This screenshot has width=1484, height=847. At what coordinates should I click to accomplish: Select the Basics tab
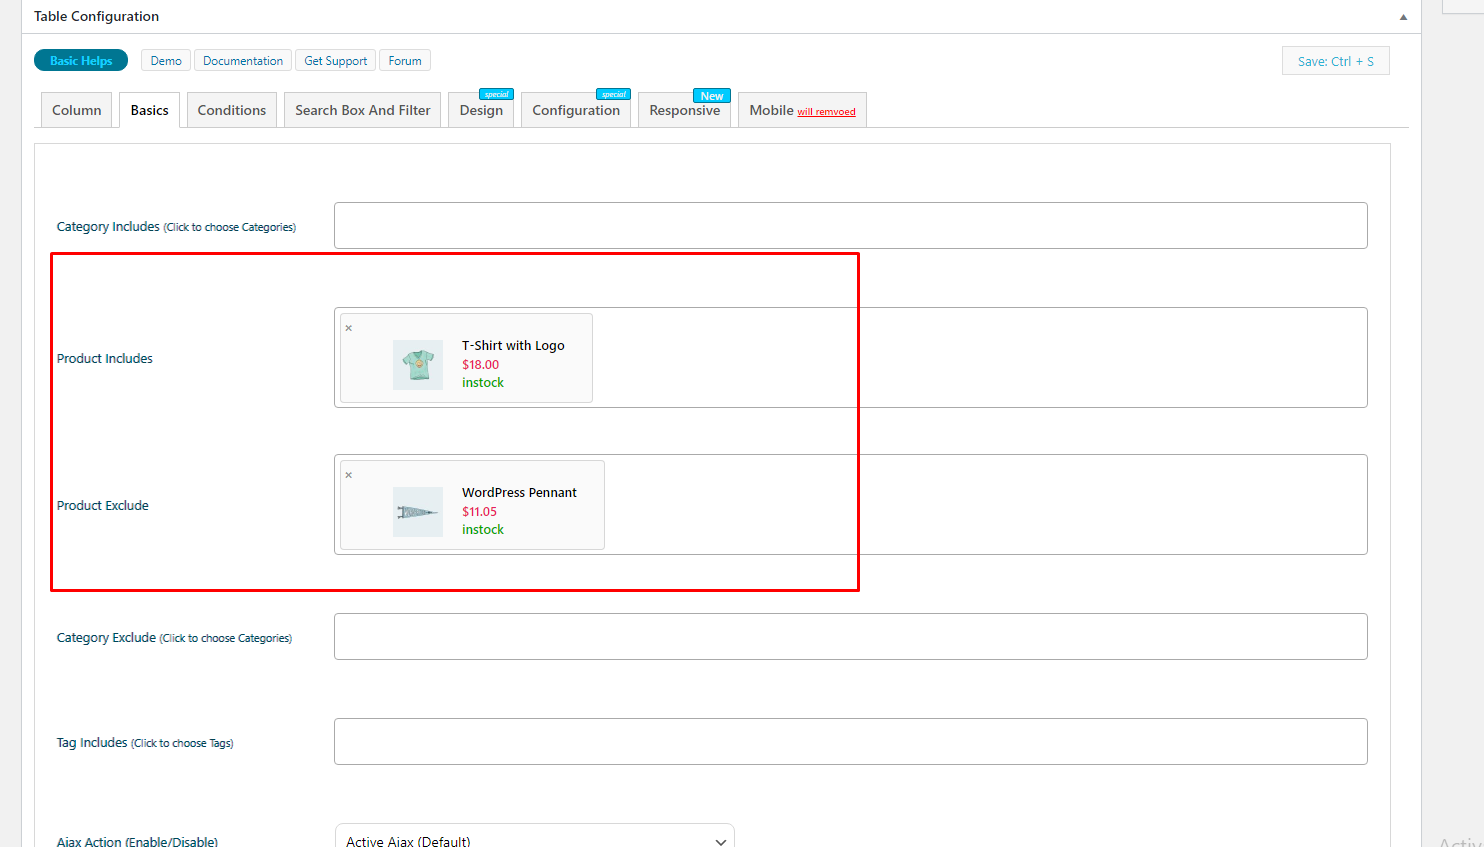(150, 110)
